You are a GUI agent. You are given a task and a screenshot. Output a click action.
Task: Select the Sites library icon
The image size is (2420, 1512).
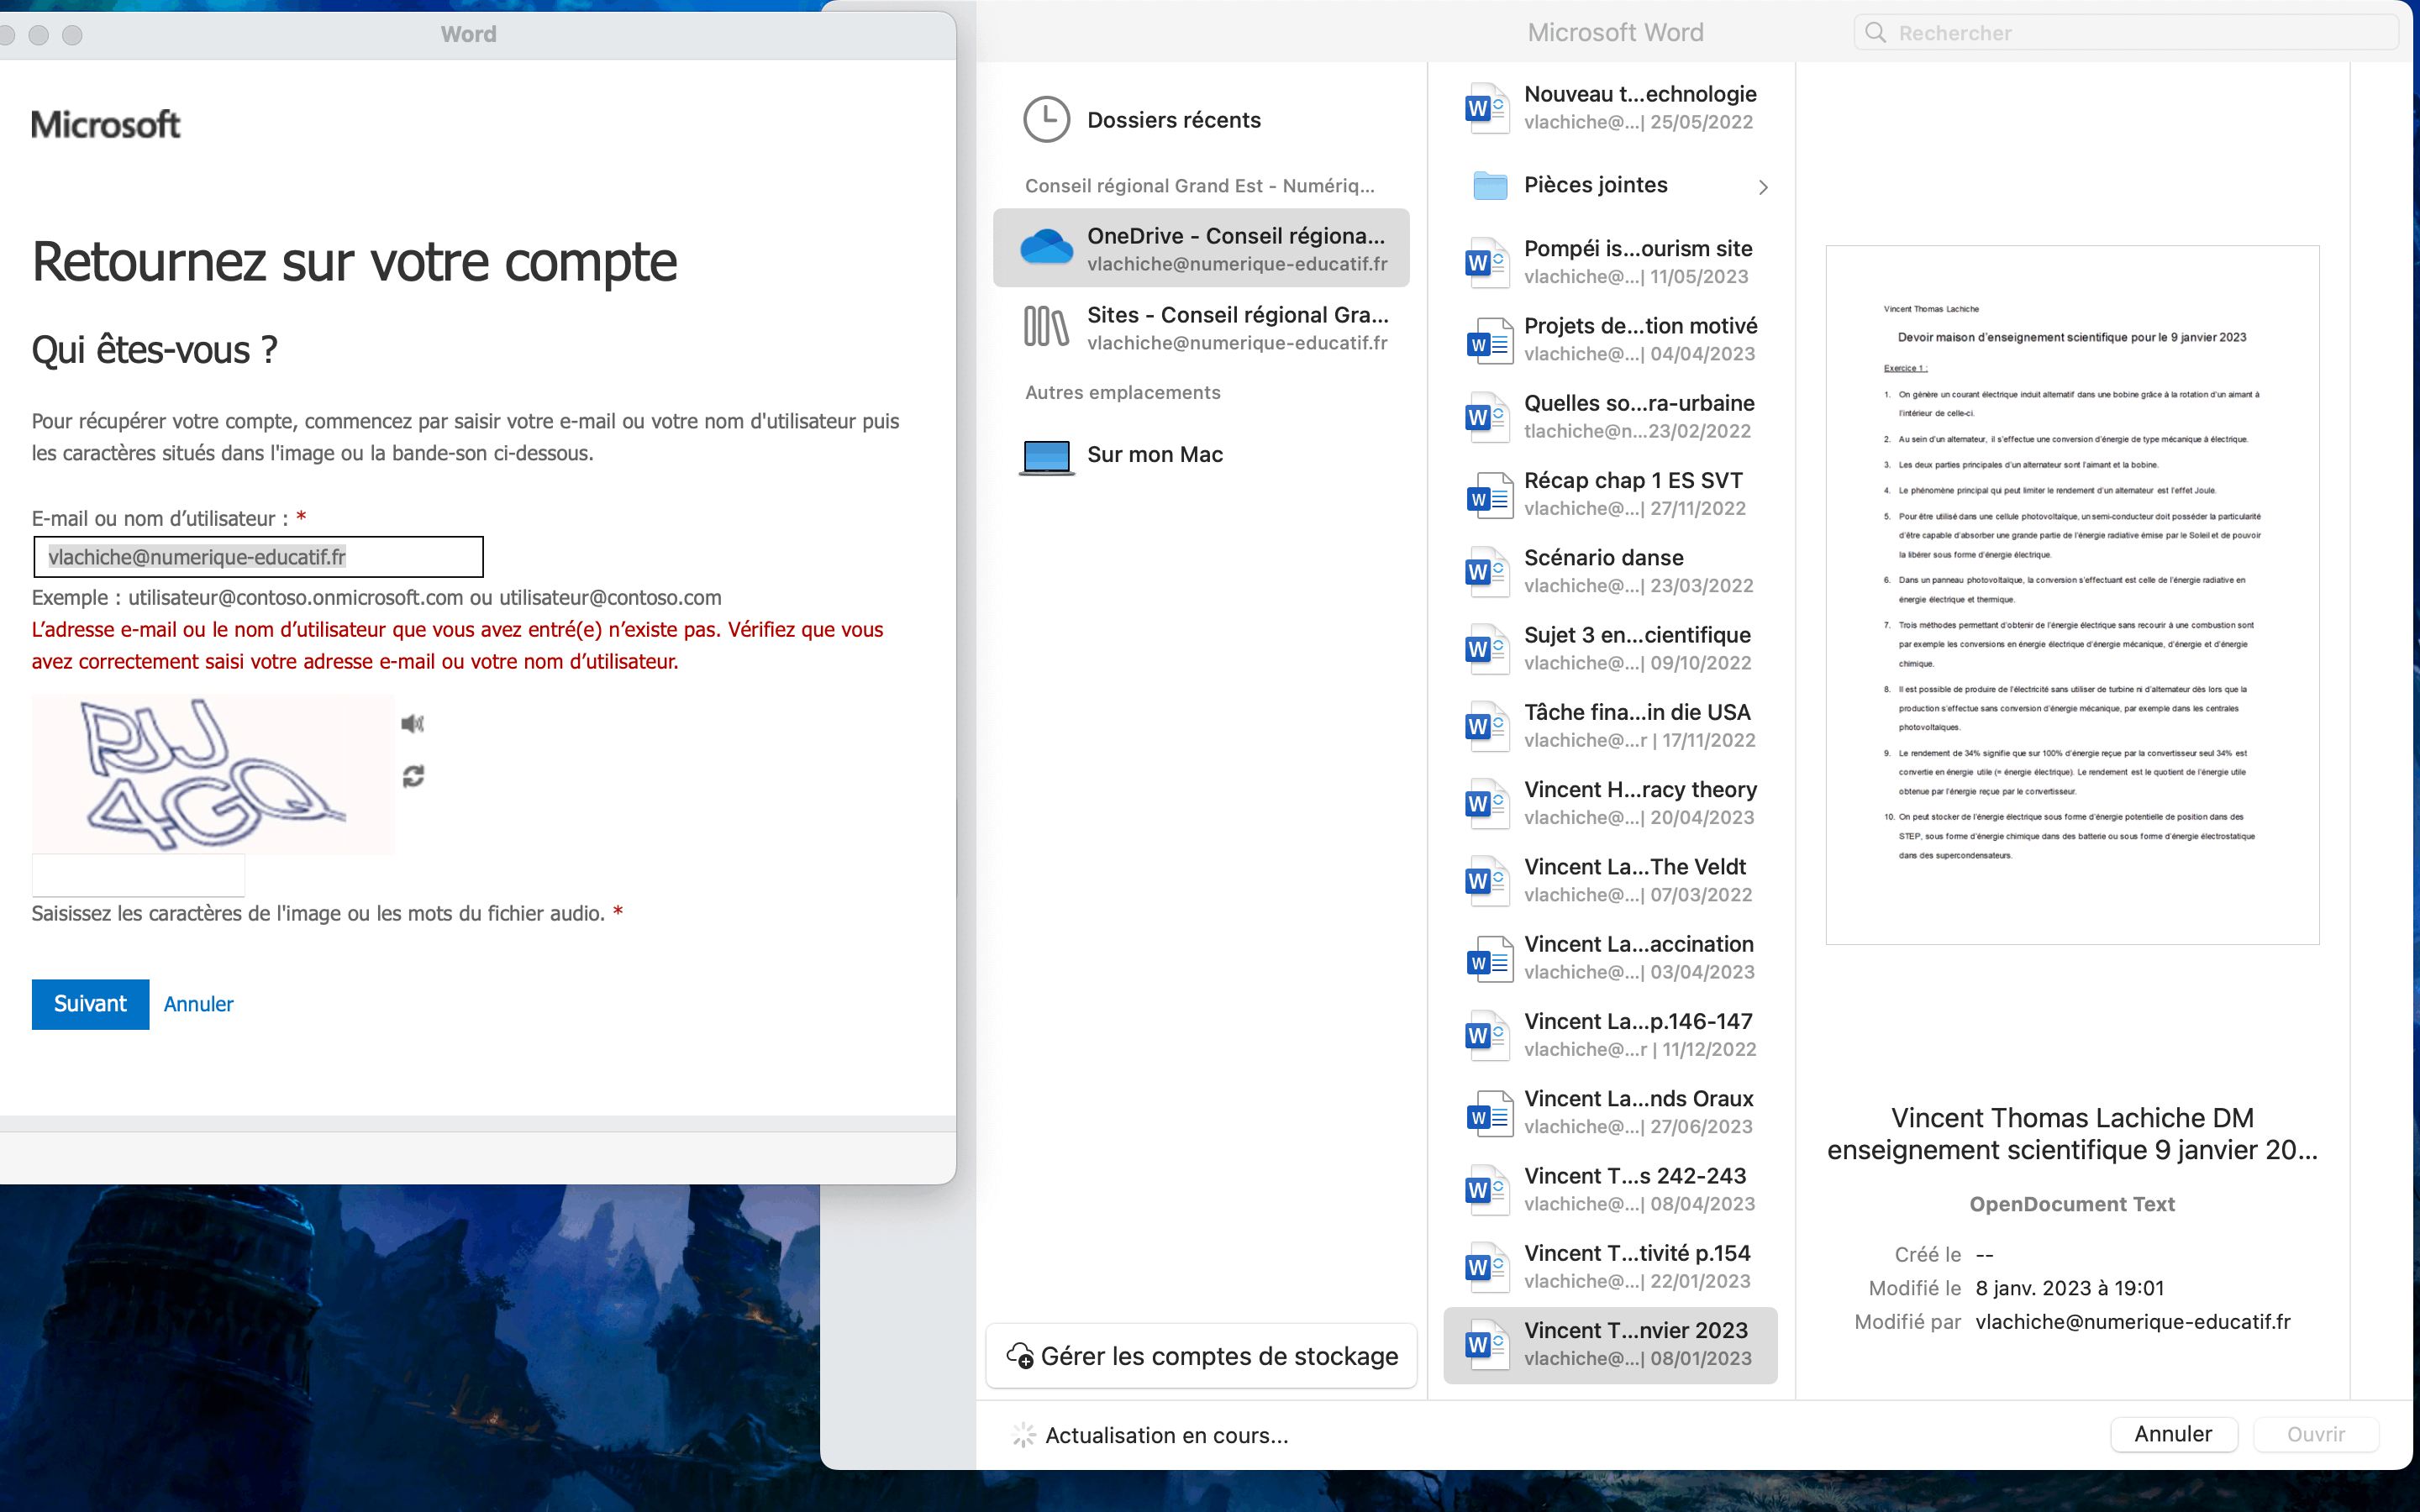pos(1047,327)
